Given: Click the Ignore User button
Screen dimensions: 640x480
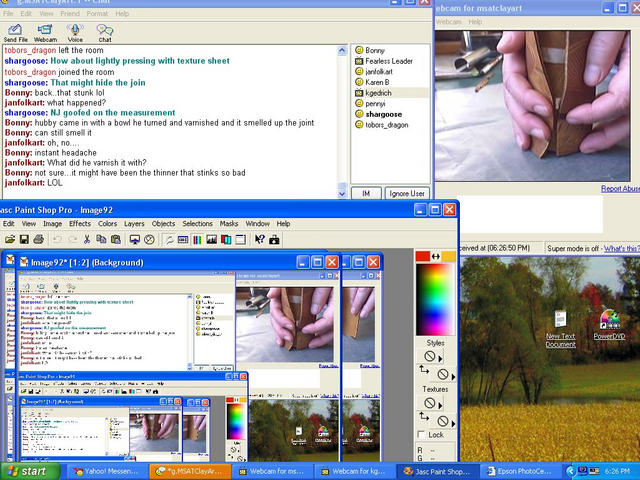Looking at the screenshot, I should coord(407,193).
